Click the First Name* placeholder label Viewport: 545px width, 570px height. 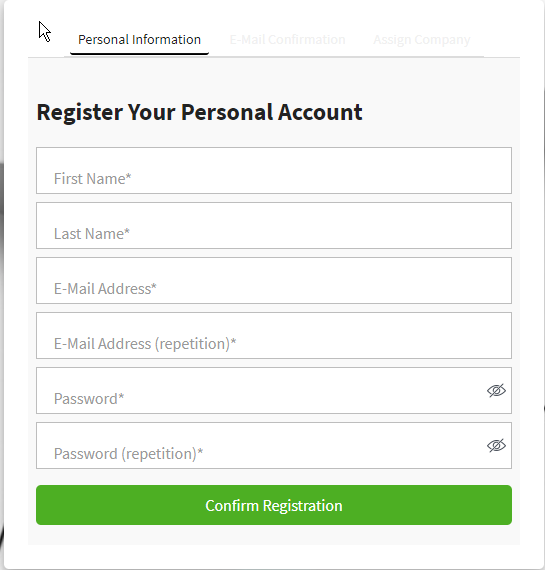[x=92, y=179]
